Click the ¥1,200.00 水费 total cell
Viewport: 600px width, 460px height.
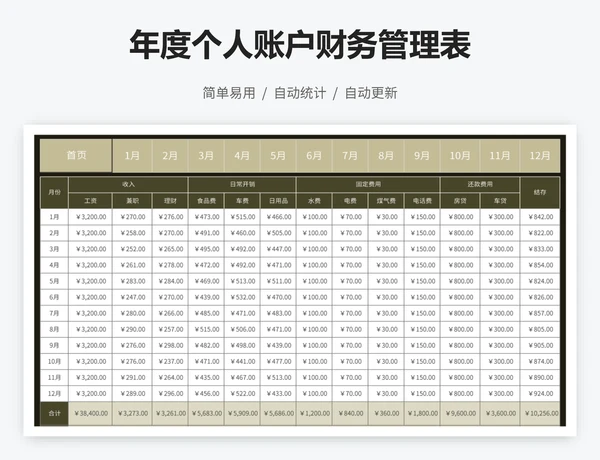tap(314, 413)
